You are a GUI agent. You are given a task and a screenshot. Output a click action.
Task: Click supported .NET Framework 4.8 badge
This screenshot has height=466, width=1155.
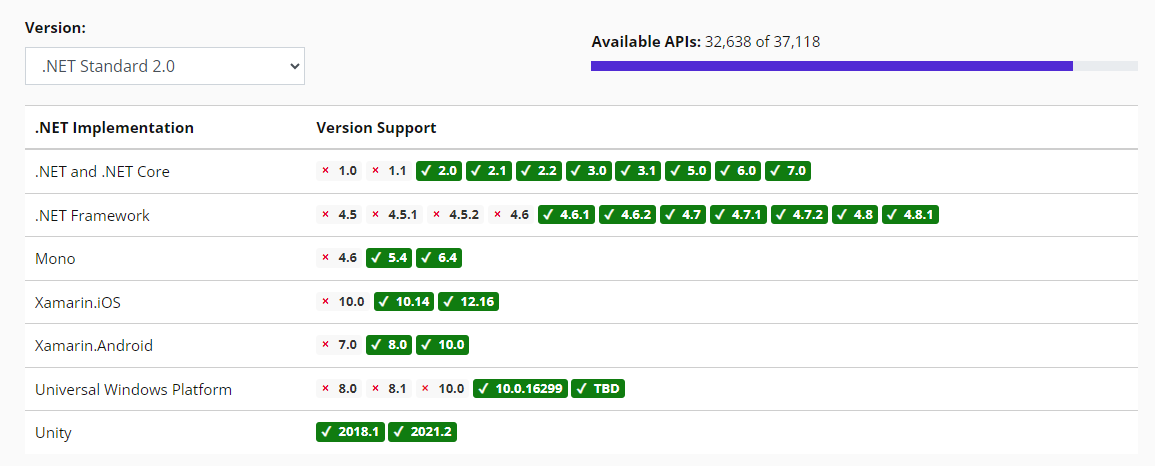point(855,215)
